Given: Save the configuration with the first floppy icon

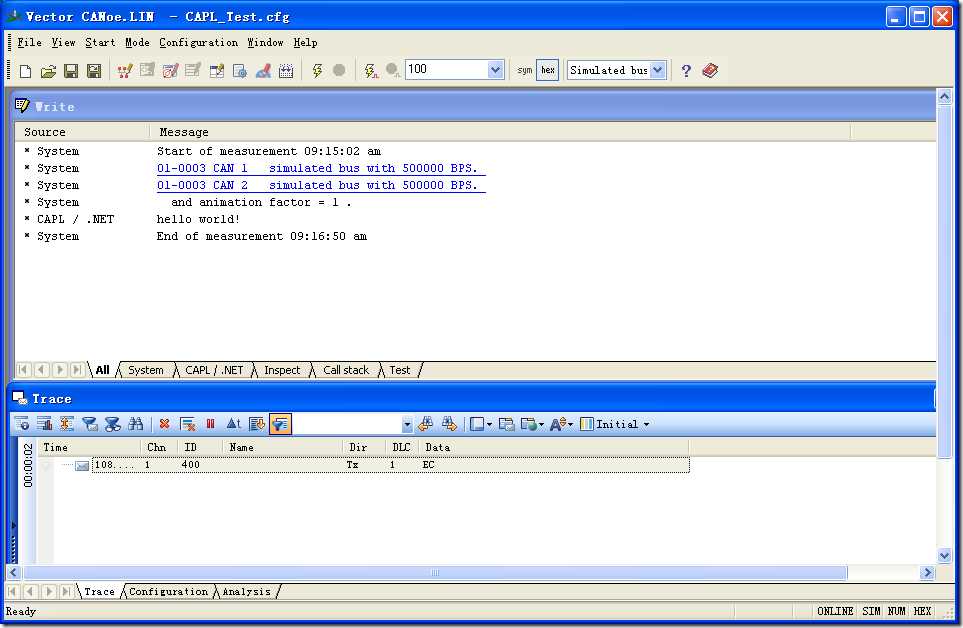Looking at the screenshot, I should pos(71,71).
